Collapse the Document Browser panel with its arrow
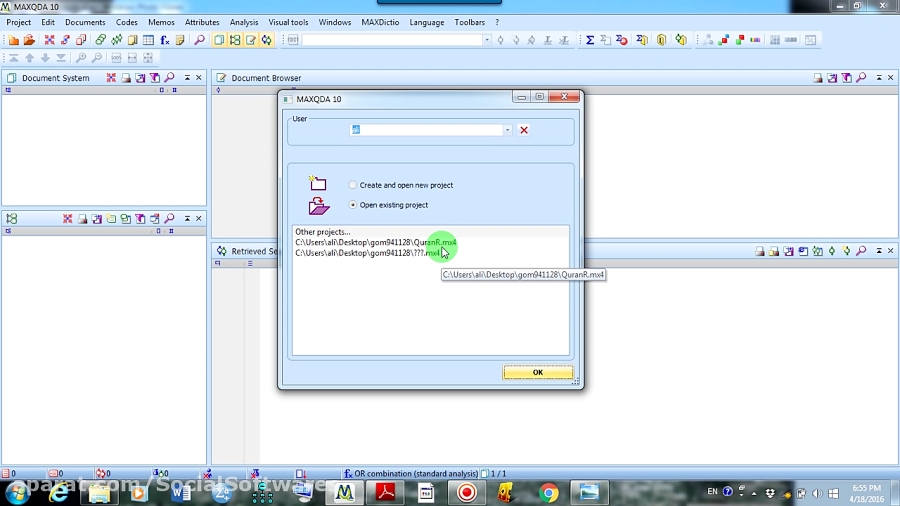Image resolution: width=900 pixels, height=506 pixels. [879, 77]
